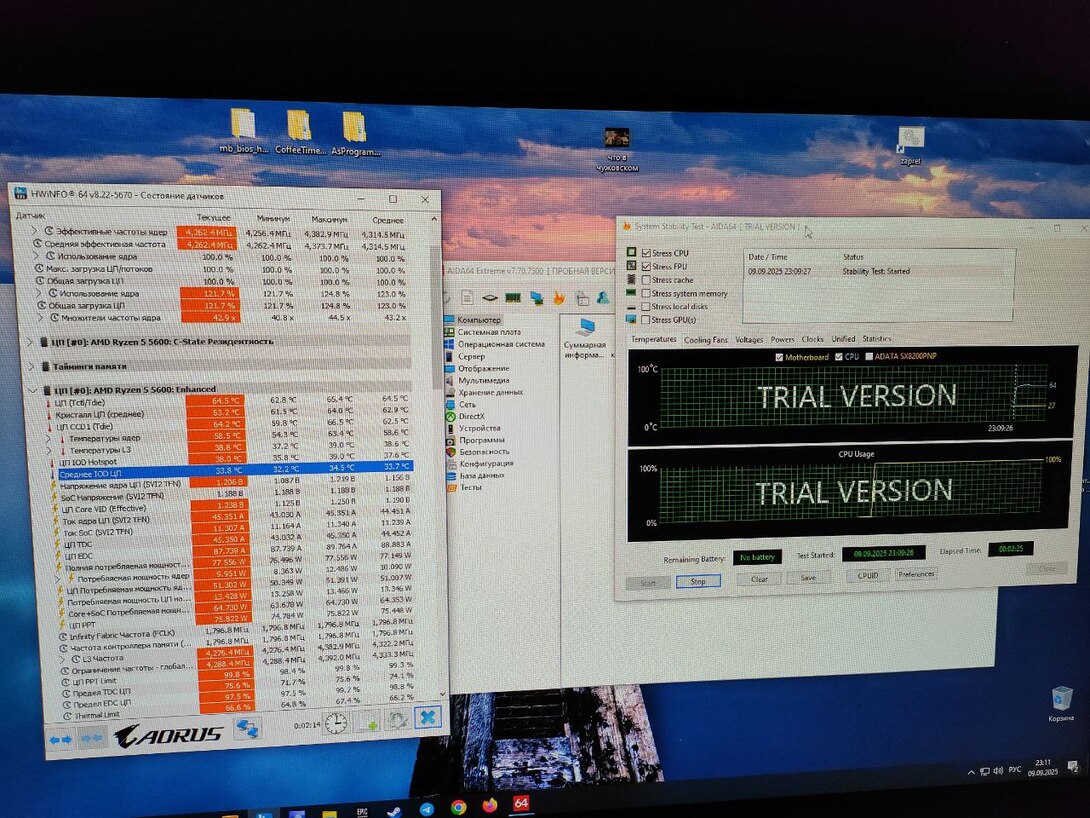Enable the Stress cache checkbox
1090x818 pixels.
(x=646, y=279)
